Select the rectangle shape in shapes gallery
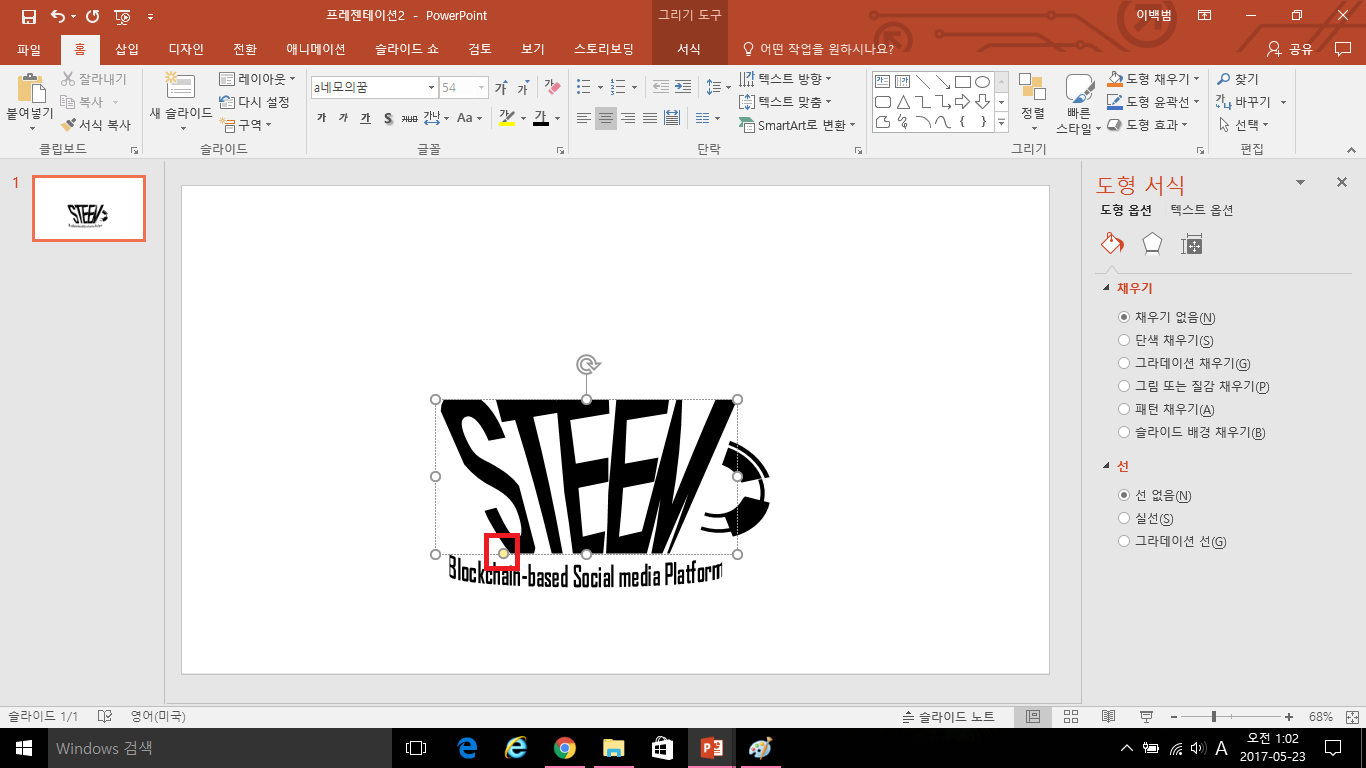The height and width of the screenshot is (768, 1366). [962, 81]
